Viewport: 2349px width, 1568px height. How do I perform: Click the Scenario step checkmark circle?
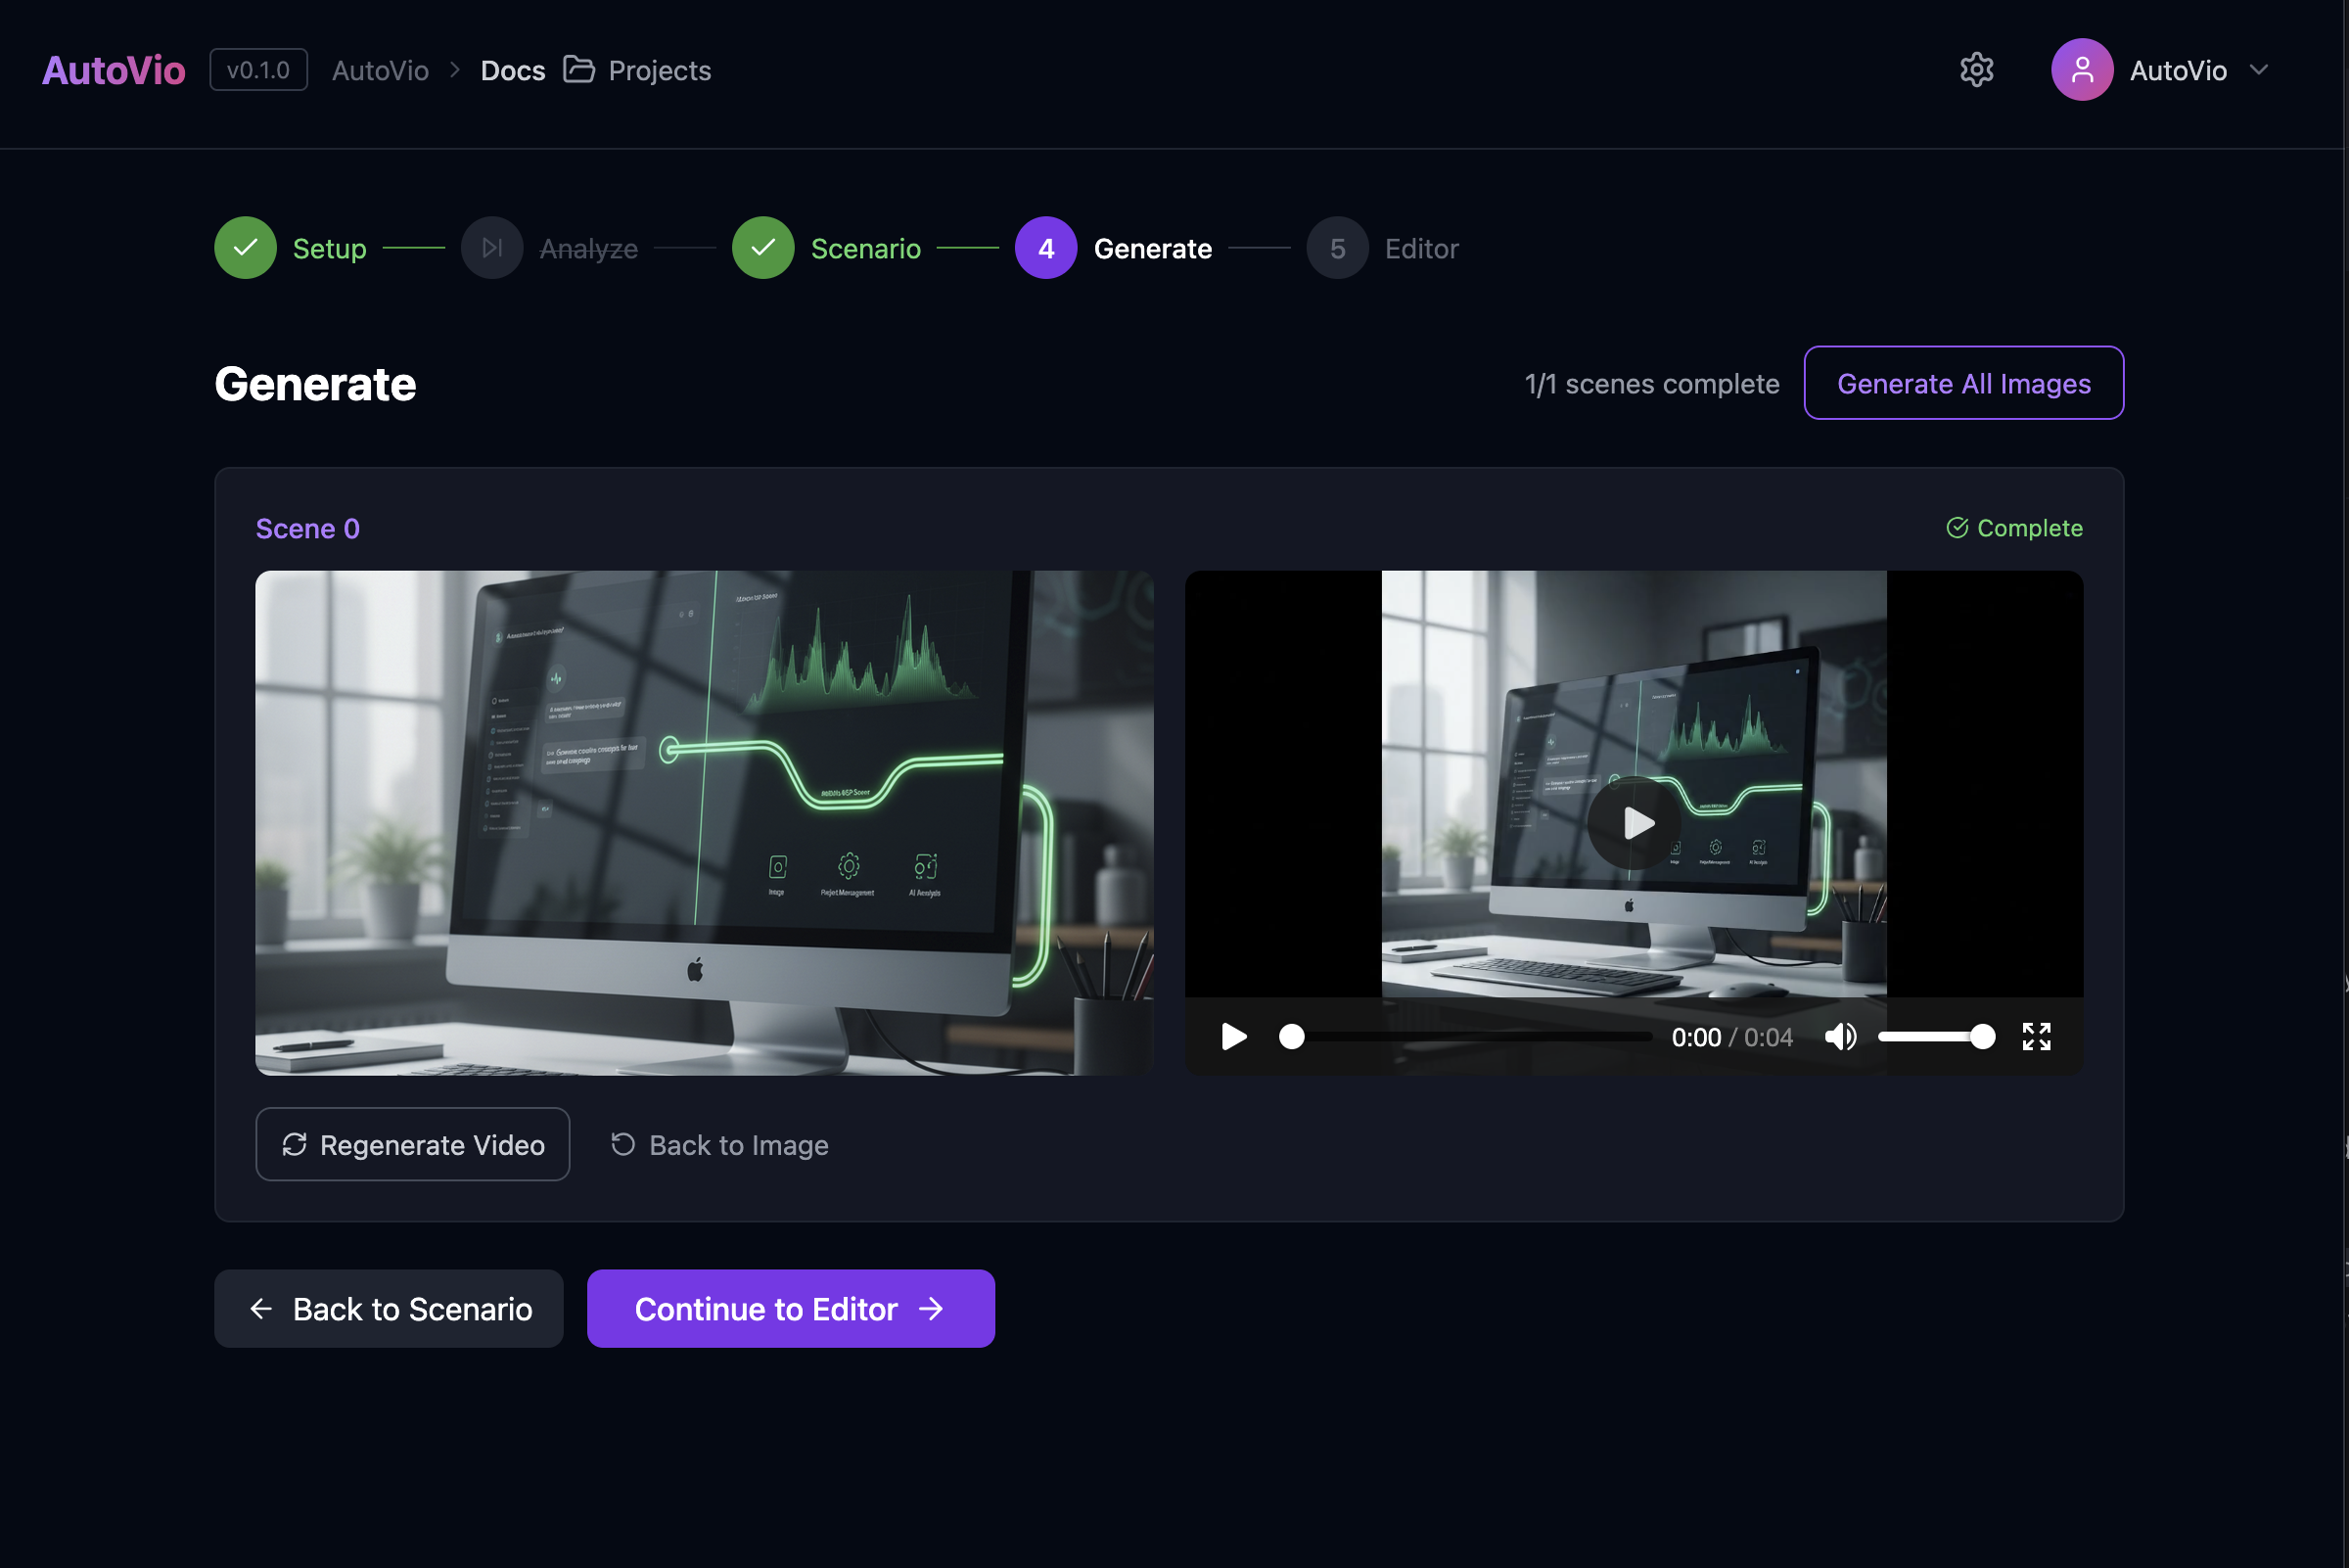[763, 248]
